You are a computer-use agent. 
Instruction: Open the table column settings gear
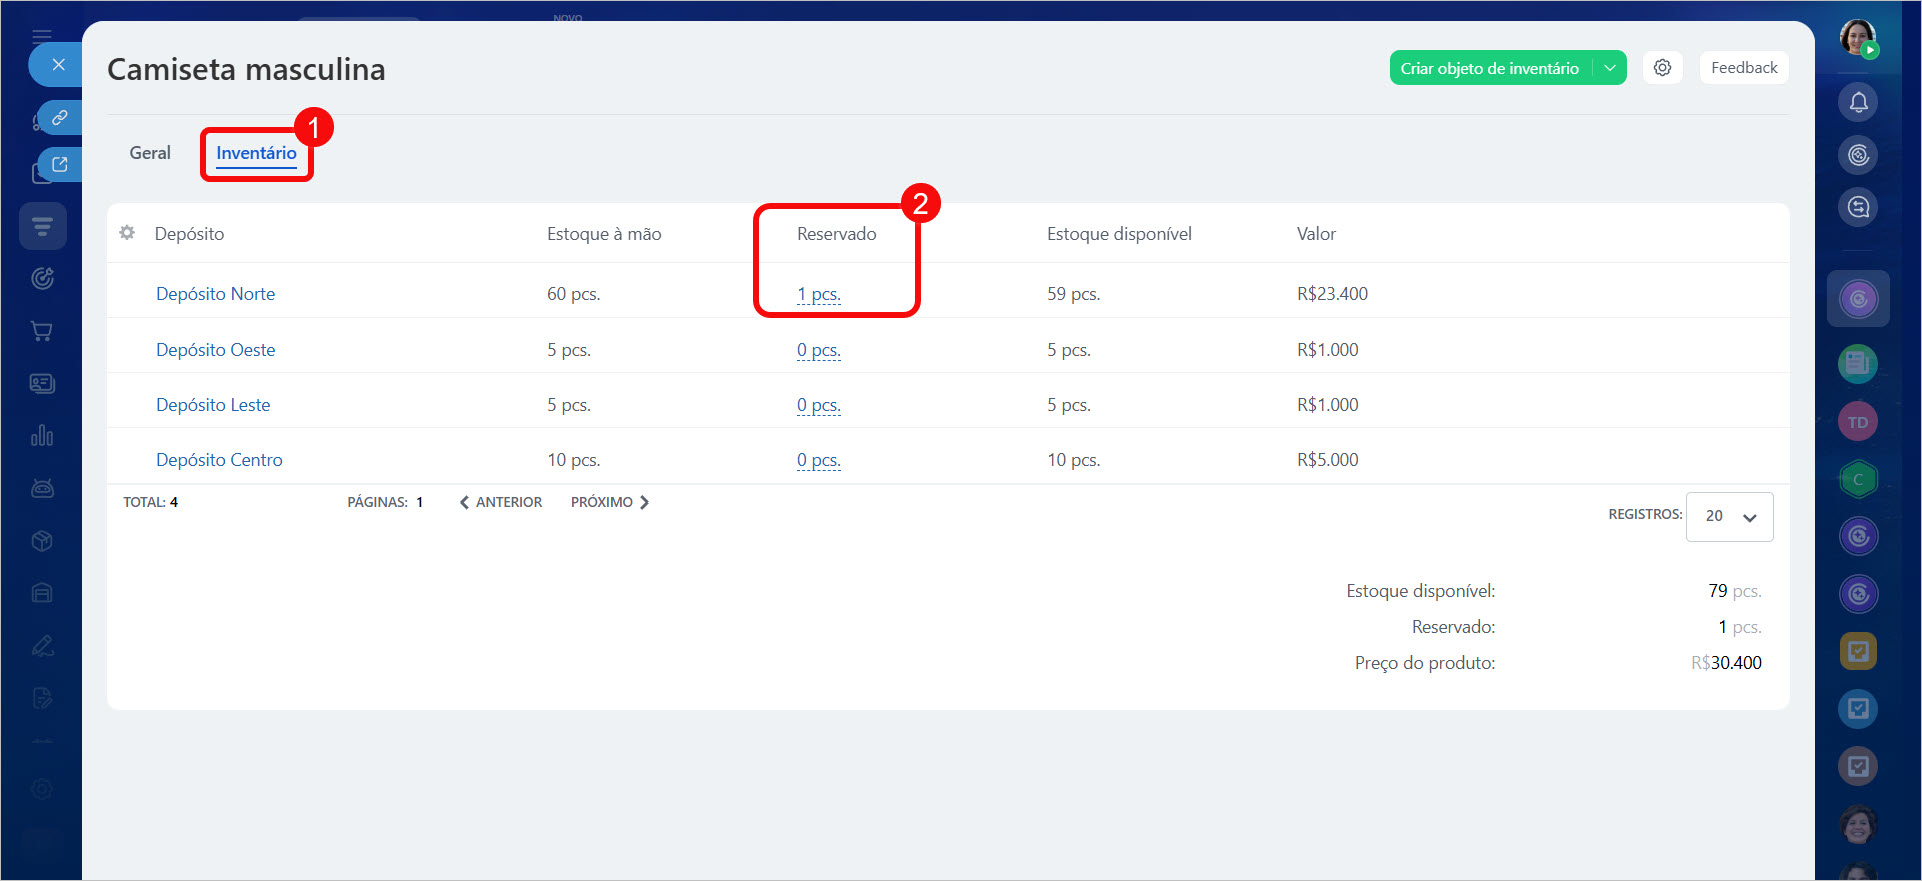click(x=127, y=233)
